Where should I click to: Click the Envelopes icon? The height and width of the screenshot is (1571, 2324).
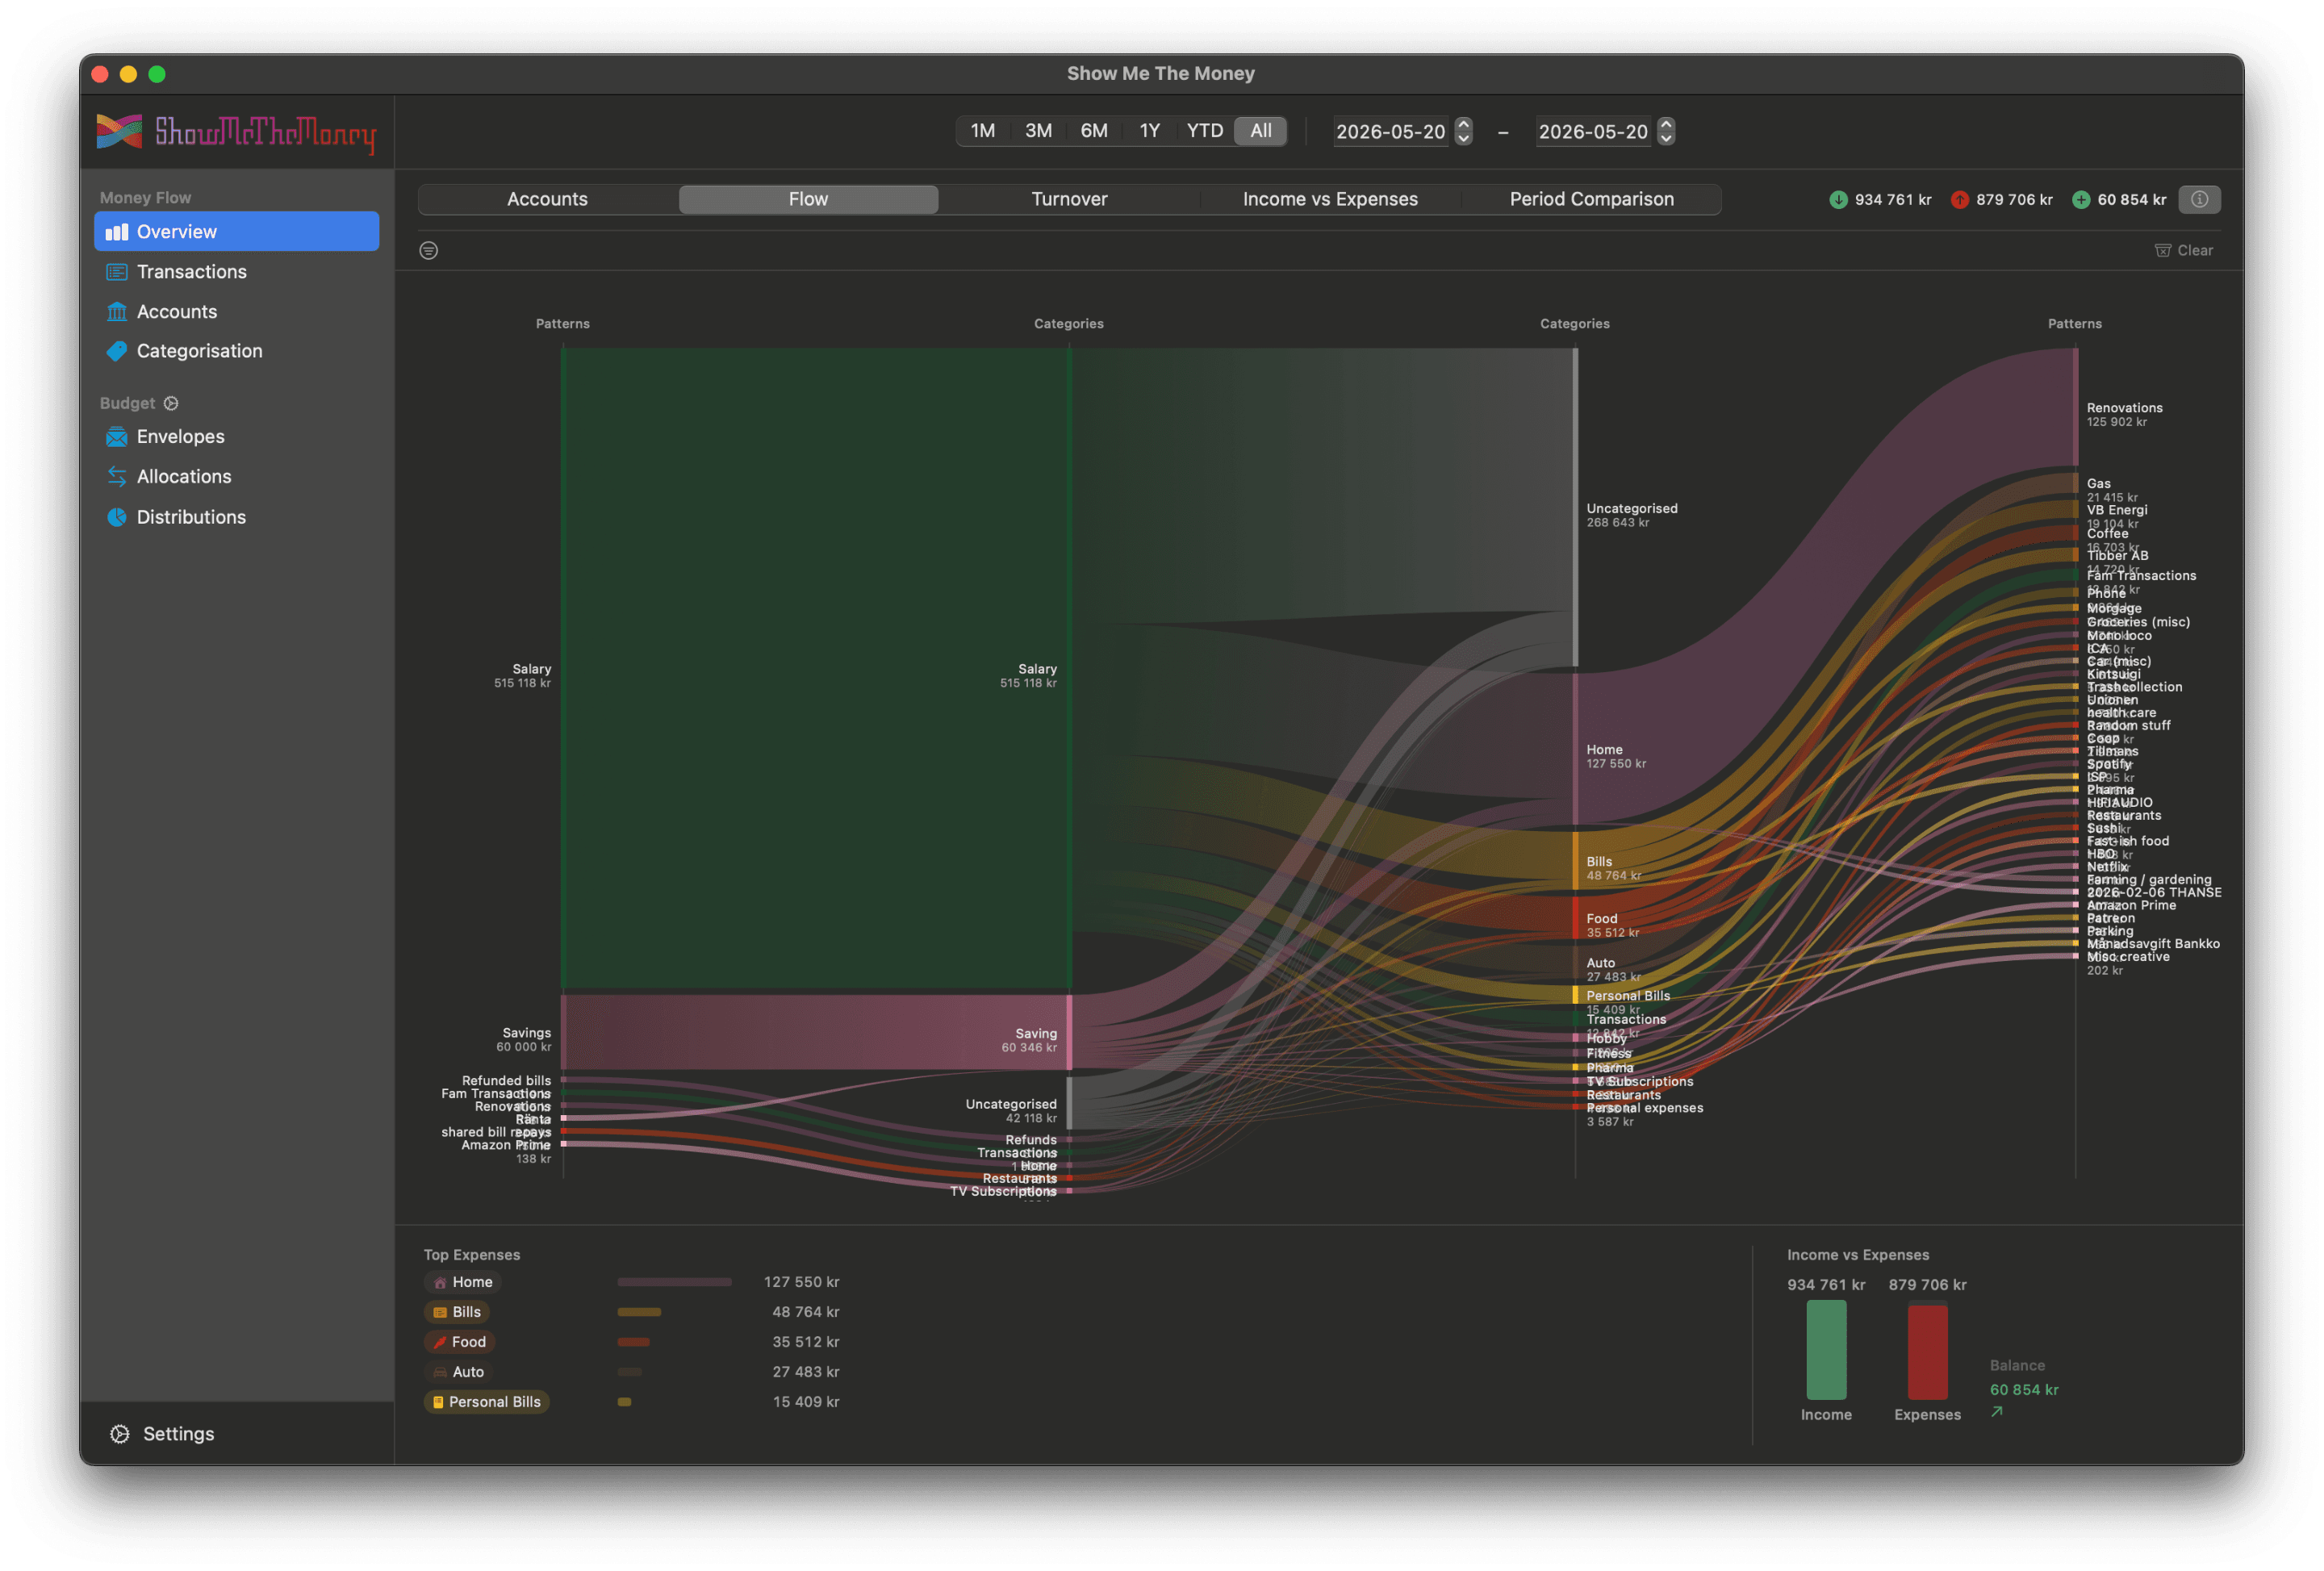(117, 437)
